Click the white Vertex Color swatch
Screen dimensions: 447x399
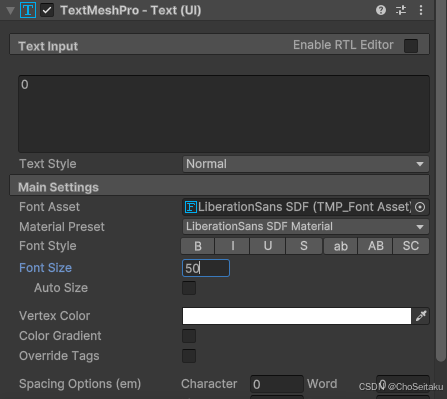tap(297, 316)
